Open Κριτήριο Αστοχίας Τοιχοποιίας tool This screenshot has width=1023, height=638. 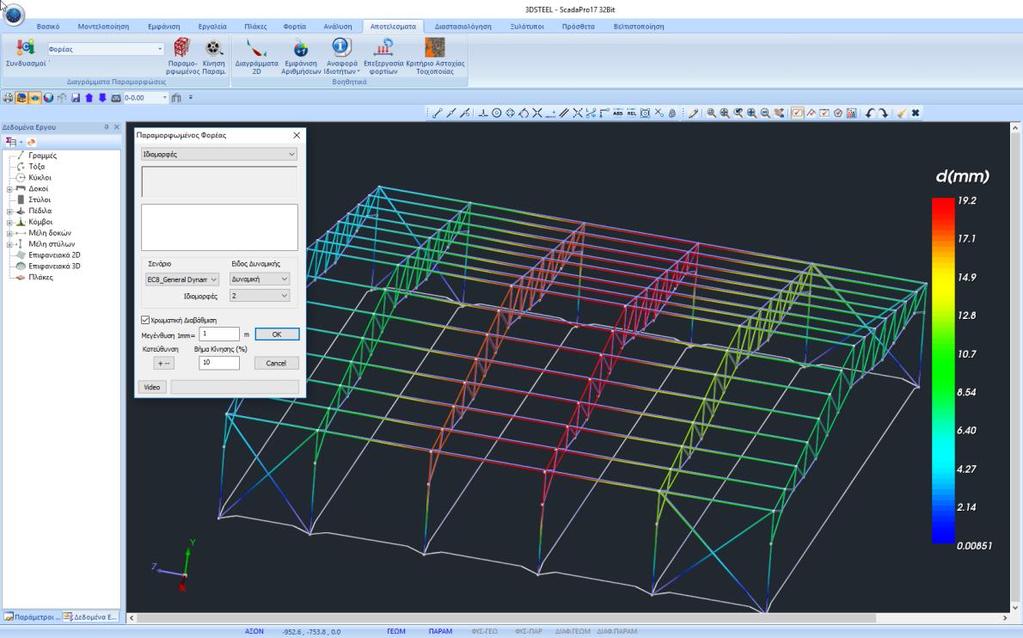435,56
